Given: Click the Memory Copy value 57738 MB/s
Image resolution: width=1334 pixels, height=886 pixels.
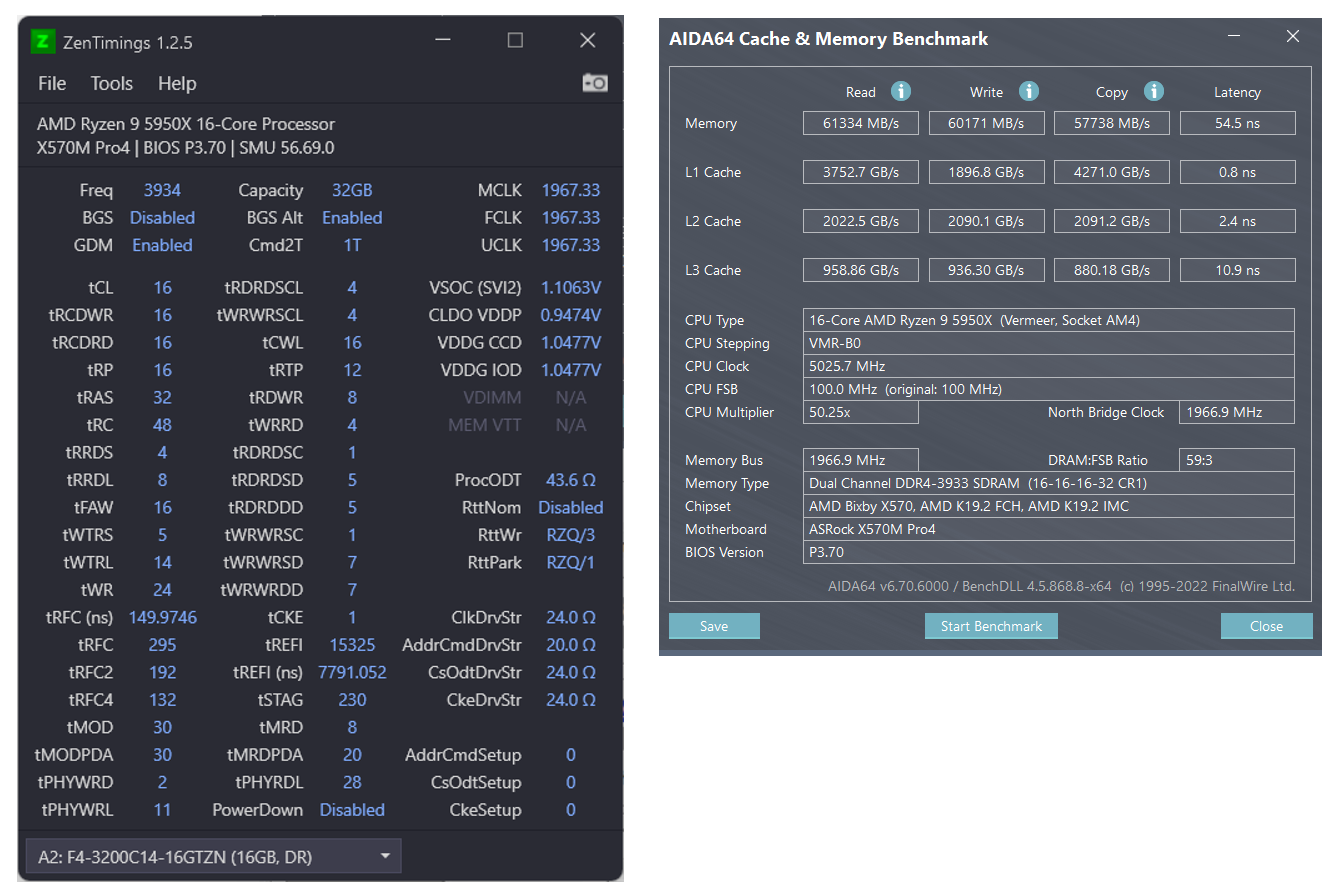Looking at the screenshot, I should pyautogui.click(x=1112, y=123).
